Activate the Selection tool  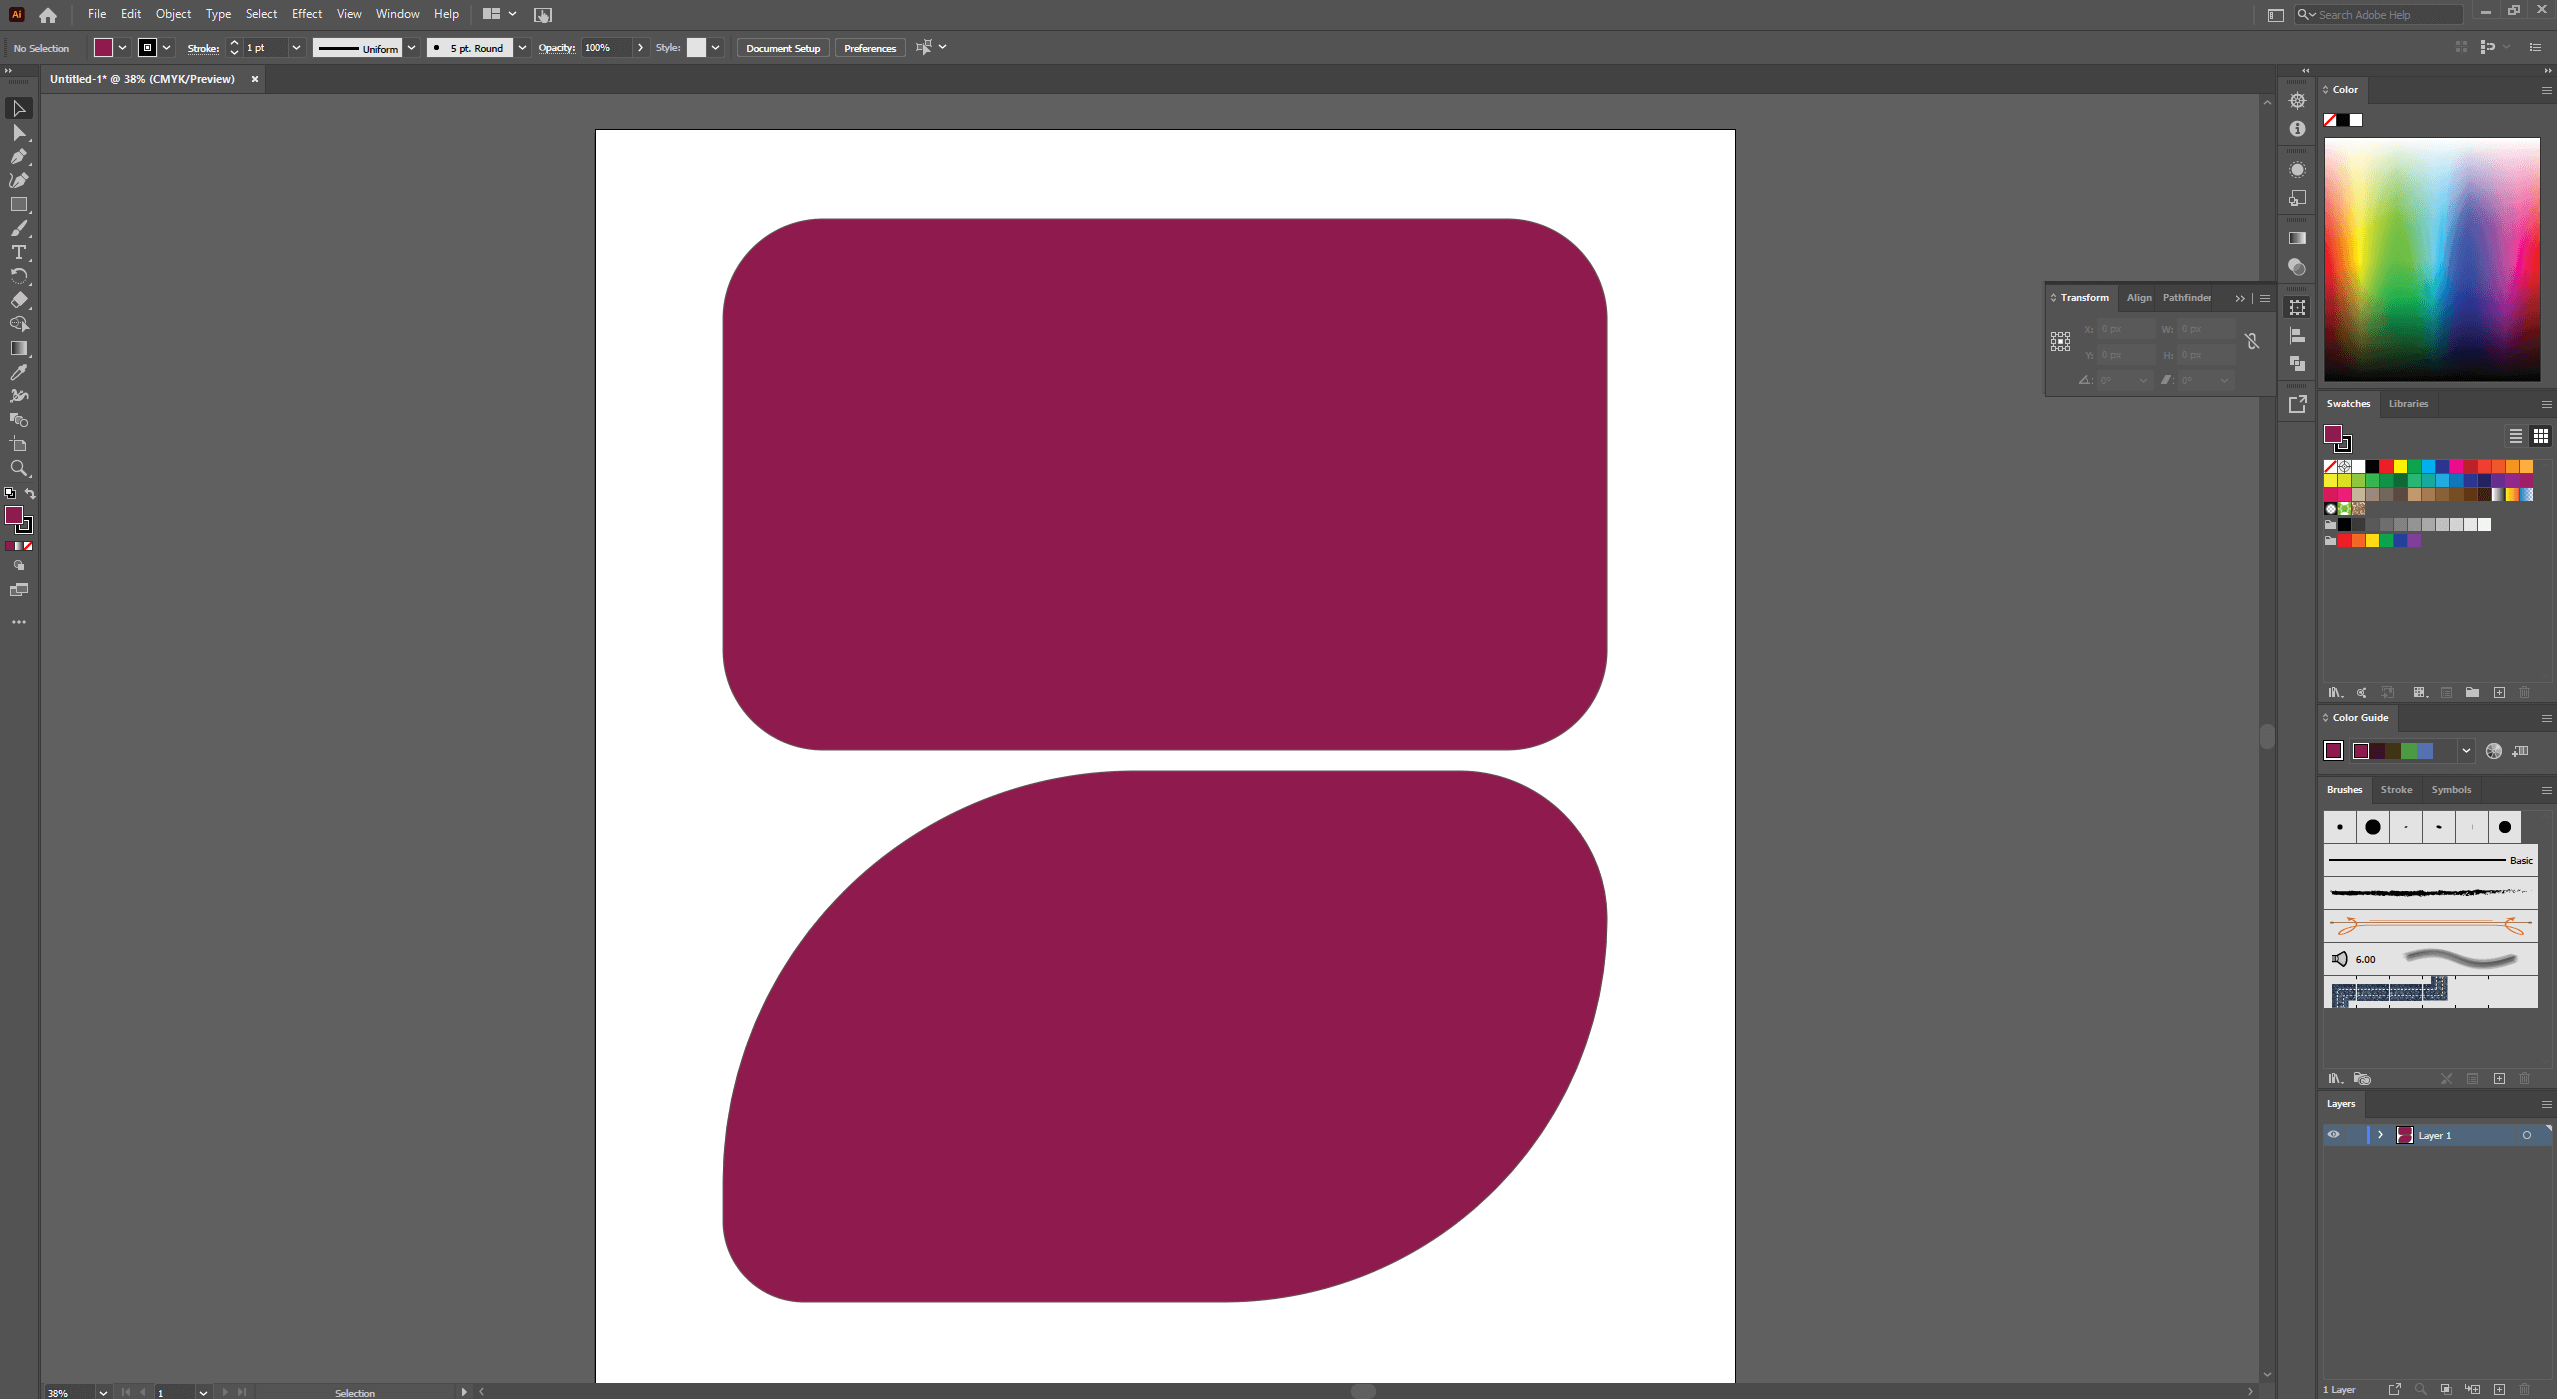(x=18, y=108)
